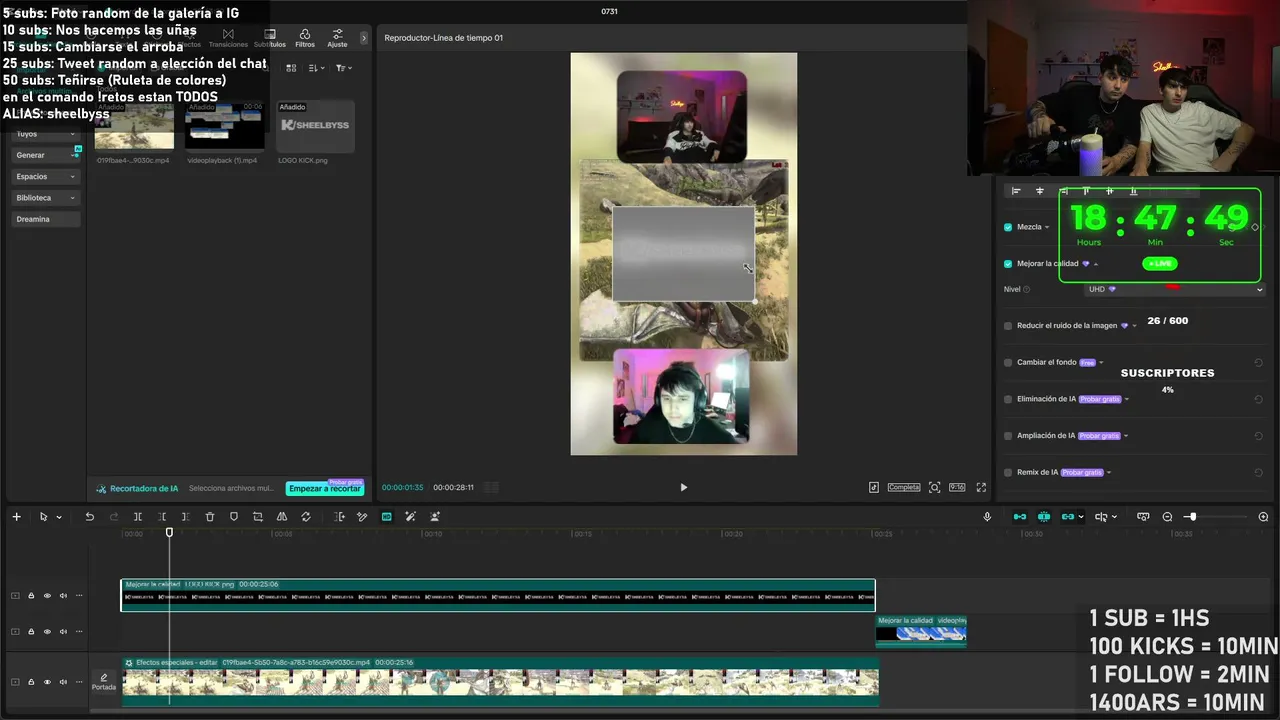Click the Empezar a recortar button
The image size is (1280, 720).
coord(324,488)
